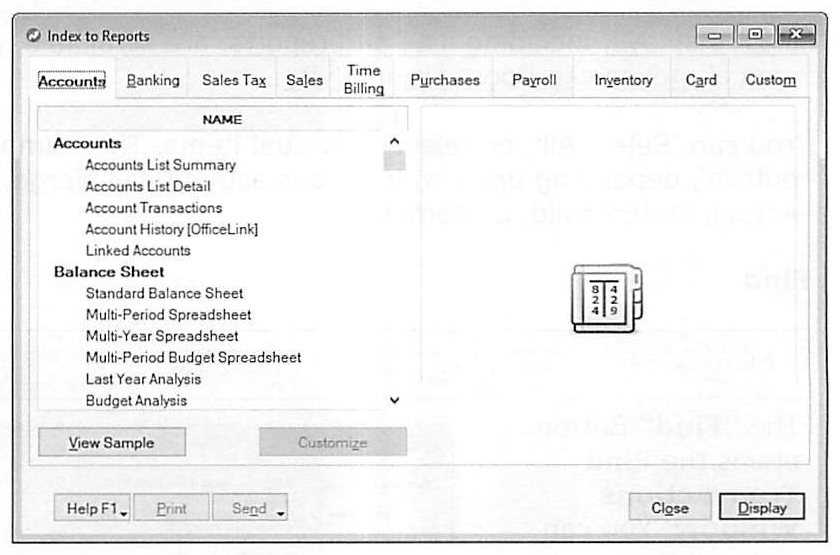Go to the Sales tab
The width and height of the screenshot is (840, 555).
click(304, 80)
